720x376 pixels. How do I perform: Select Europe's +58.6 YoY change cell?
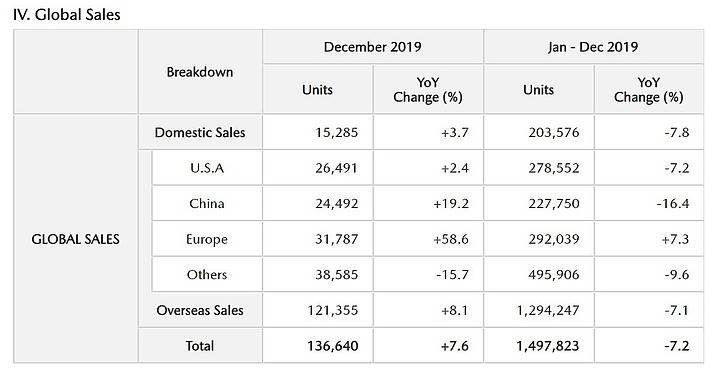(428, 239)
